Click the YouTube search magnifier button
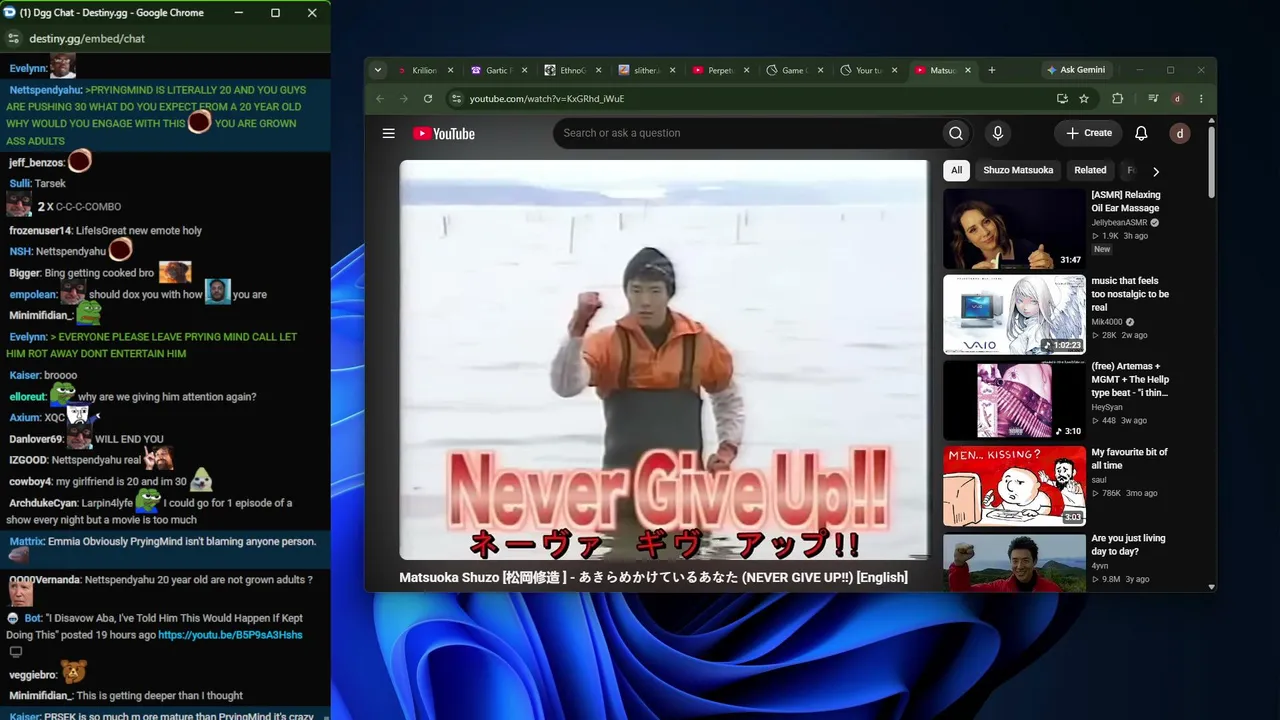The height and width of the screenshot is (720, 1280). point(956,133)
